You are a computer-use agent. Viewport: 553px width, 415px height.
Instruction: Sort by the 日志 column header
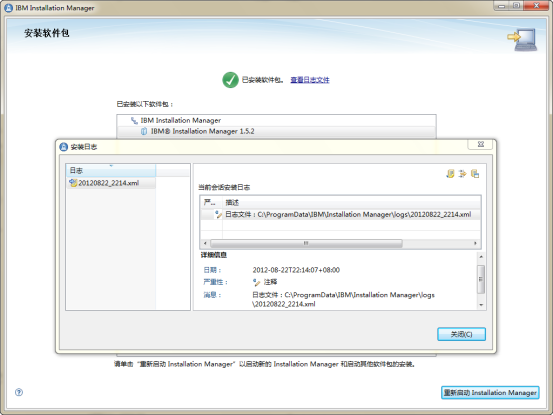111,171
